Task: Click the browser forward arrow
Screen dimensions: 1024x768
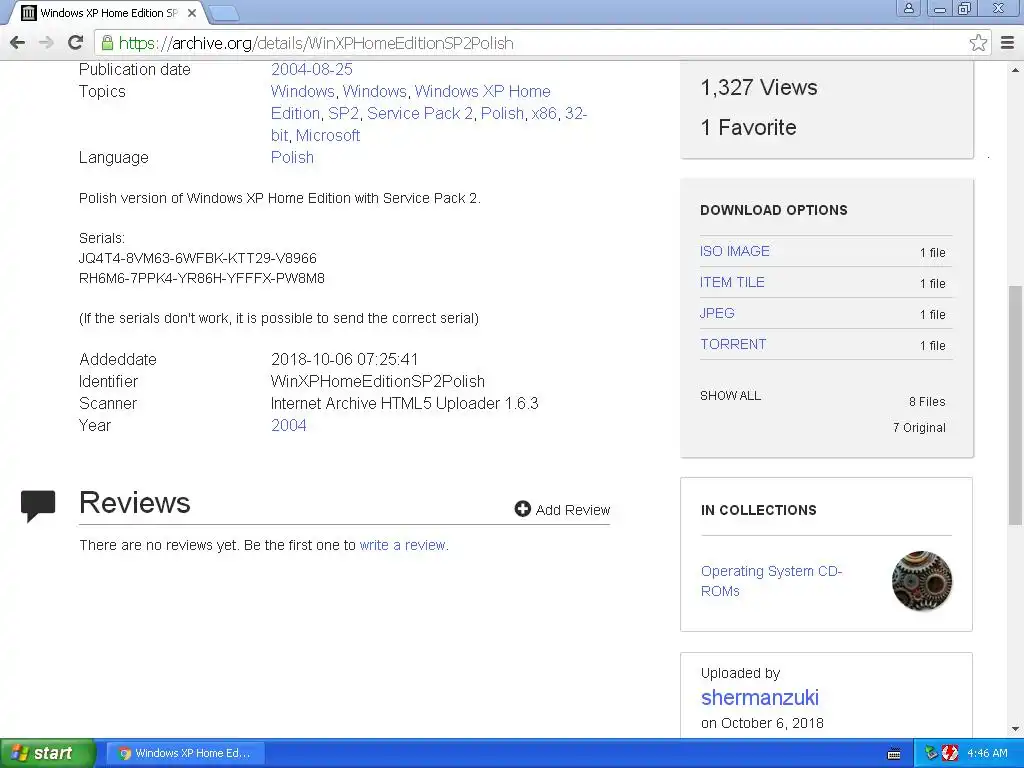Action: pos(46,43)
